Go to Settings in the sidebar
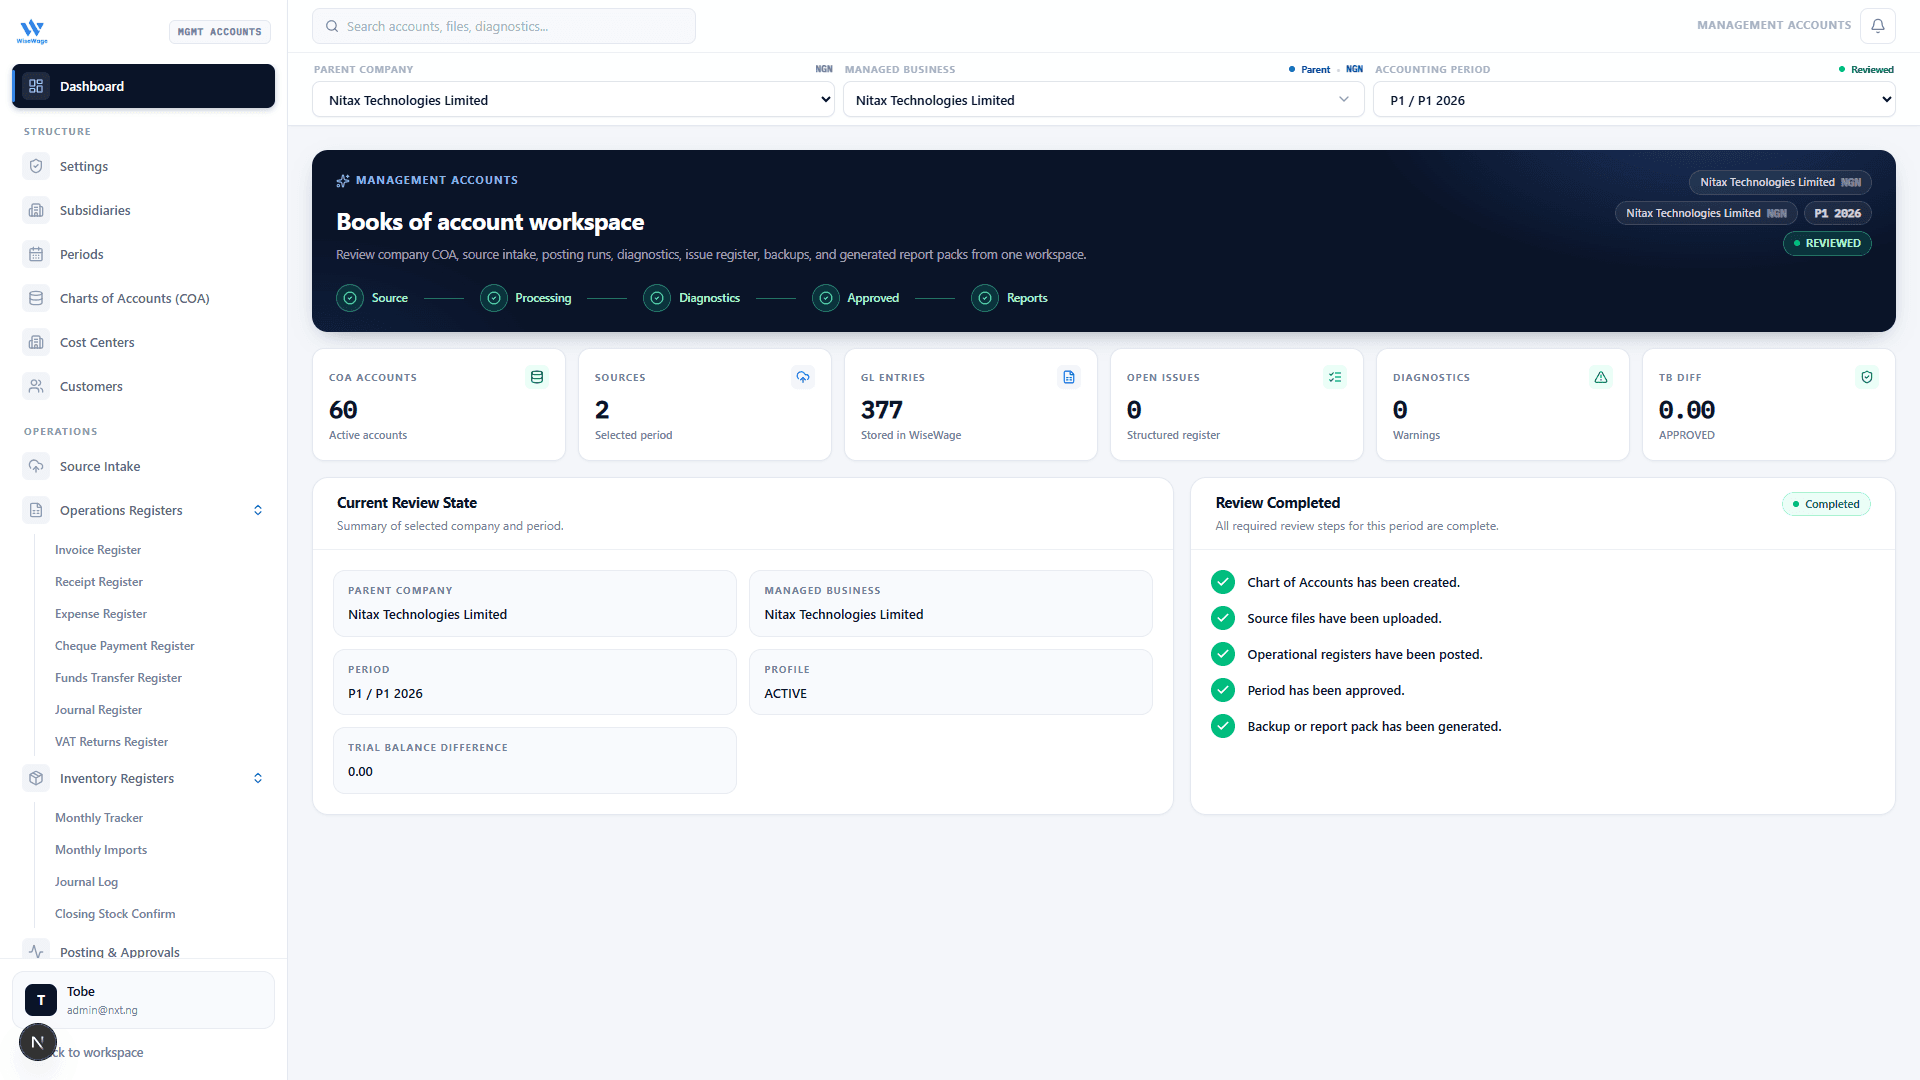1920x1080 pixels. click(143, 166)
